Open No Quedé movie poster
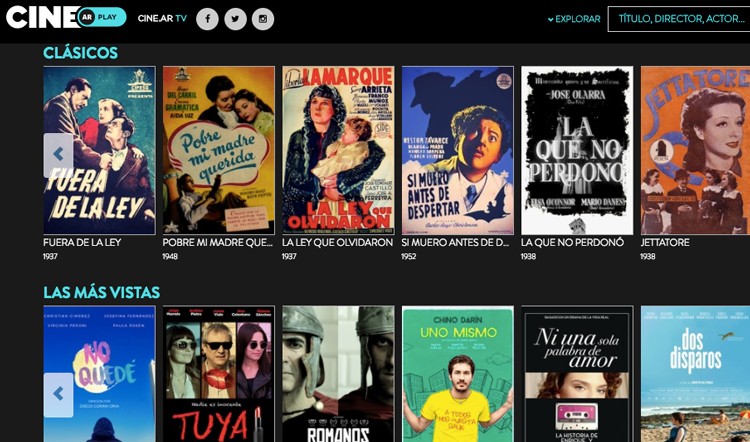Image resolution: width=750 pixels, height=442 pixels. pyautogui.click(x=99, y=374)
